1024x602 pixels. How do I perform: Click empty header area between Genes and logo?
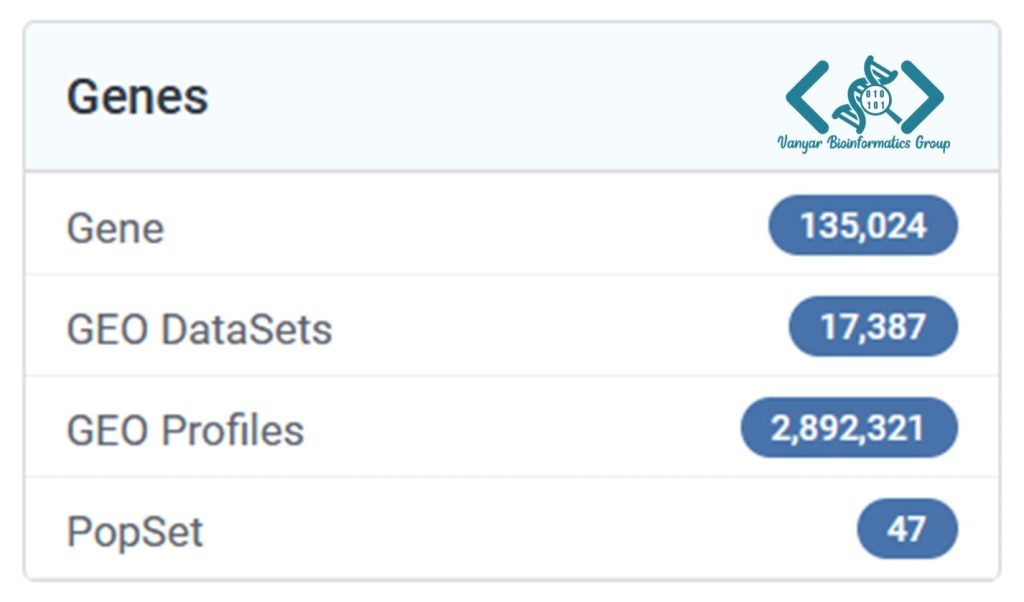pyautogui.click(x=490, y=97)
